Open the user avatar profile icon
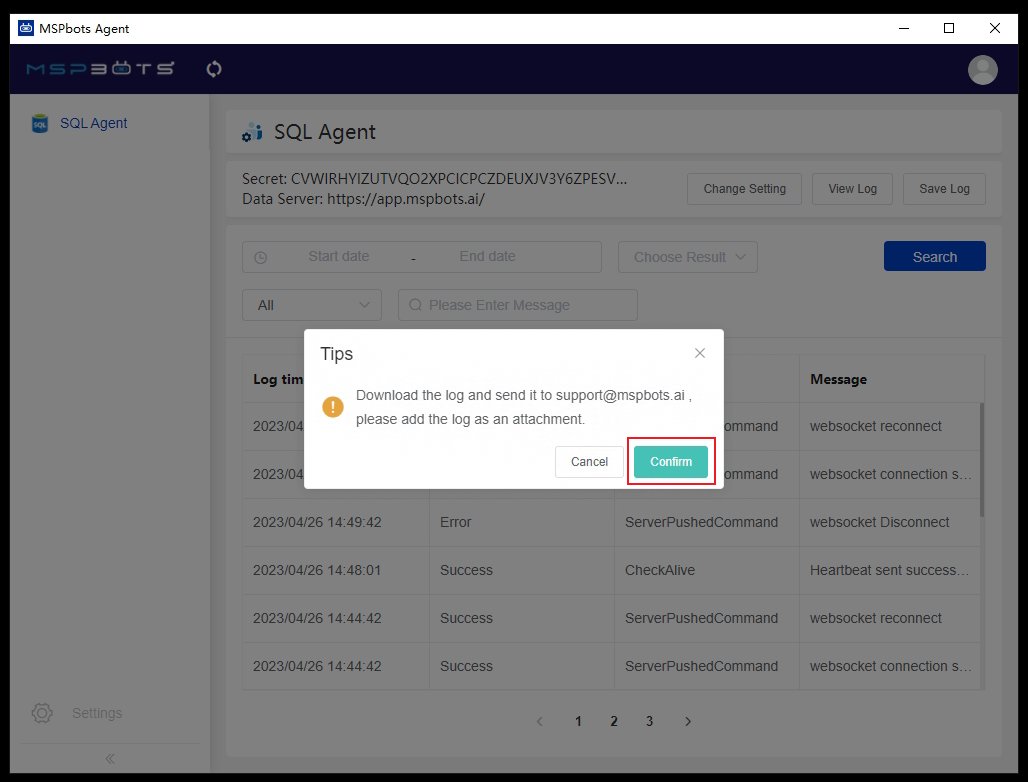The height and width of the screenshot is (782, 1028). click(982, 69)
